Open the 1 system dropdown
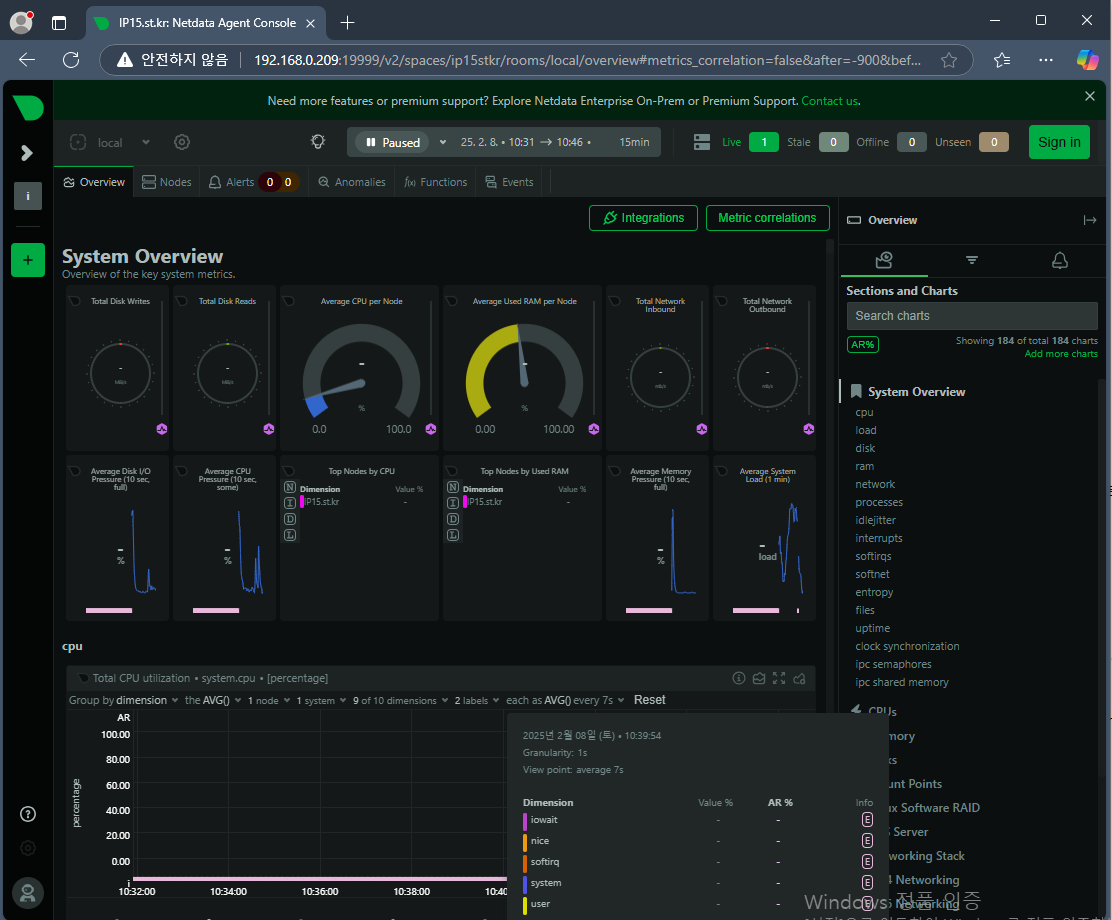Screen dimensions: 1112x920 (321, 700)
